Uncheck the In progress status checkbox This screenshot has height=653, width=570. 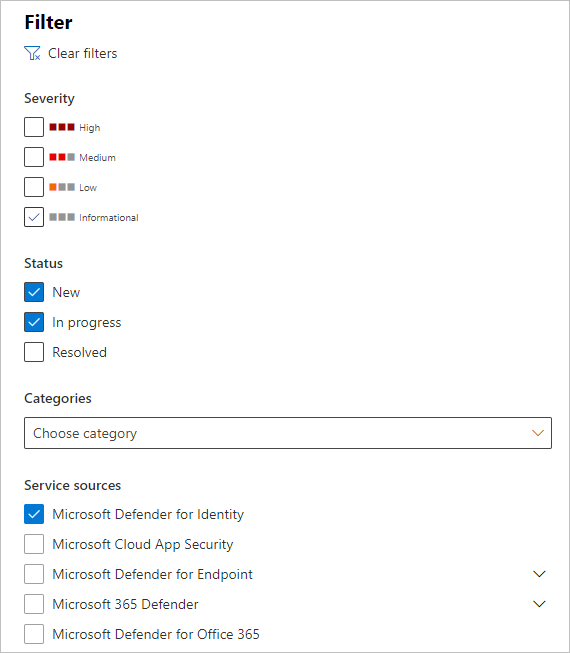[34, 322]
